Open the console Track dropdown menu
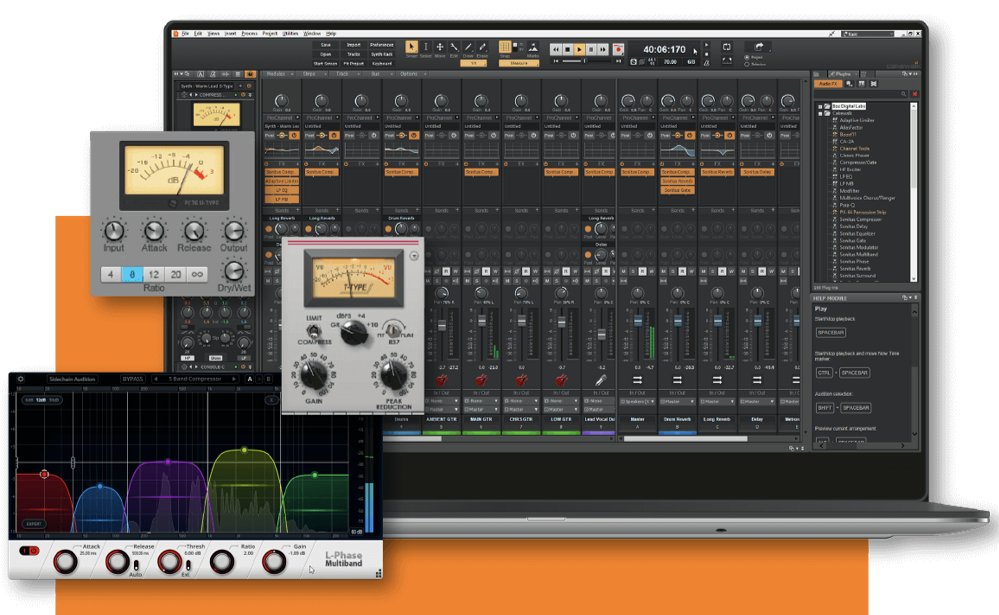 coord(345,74)
